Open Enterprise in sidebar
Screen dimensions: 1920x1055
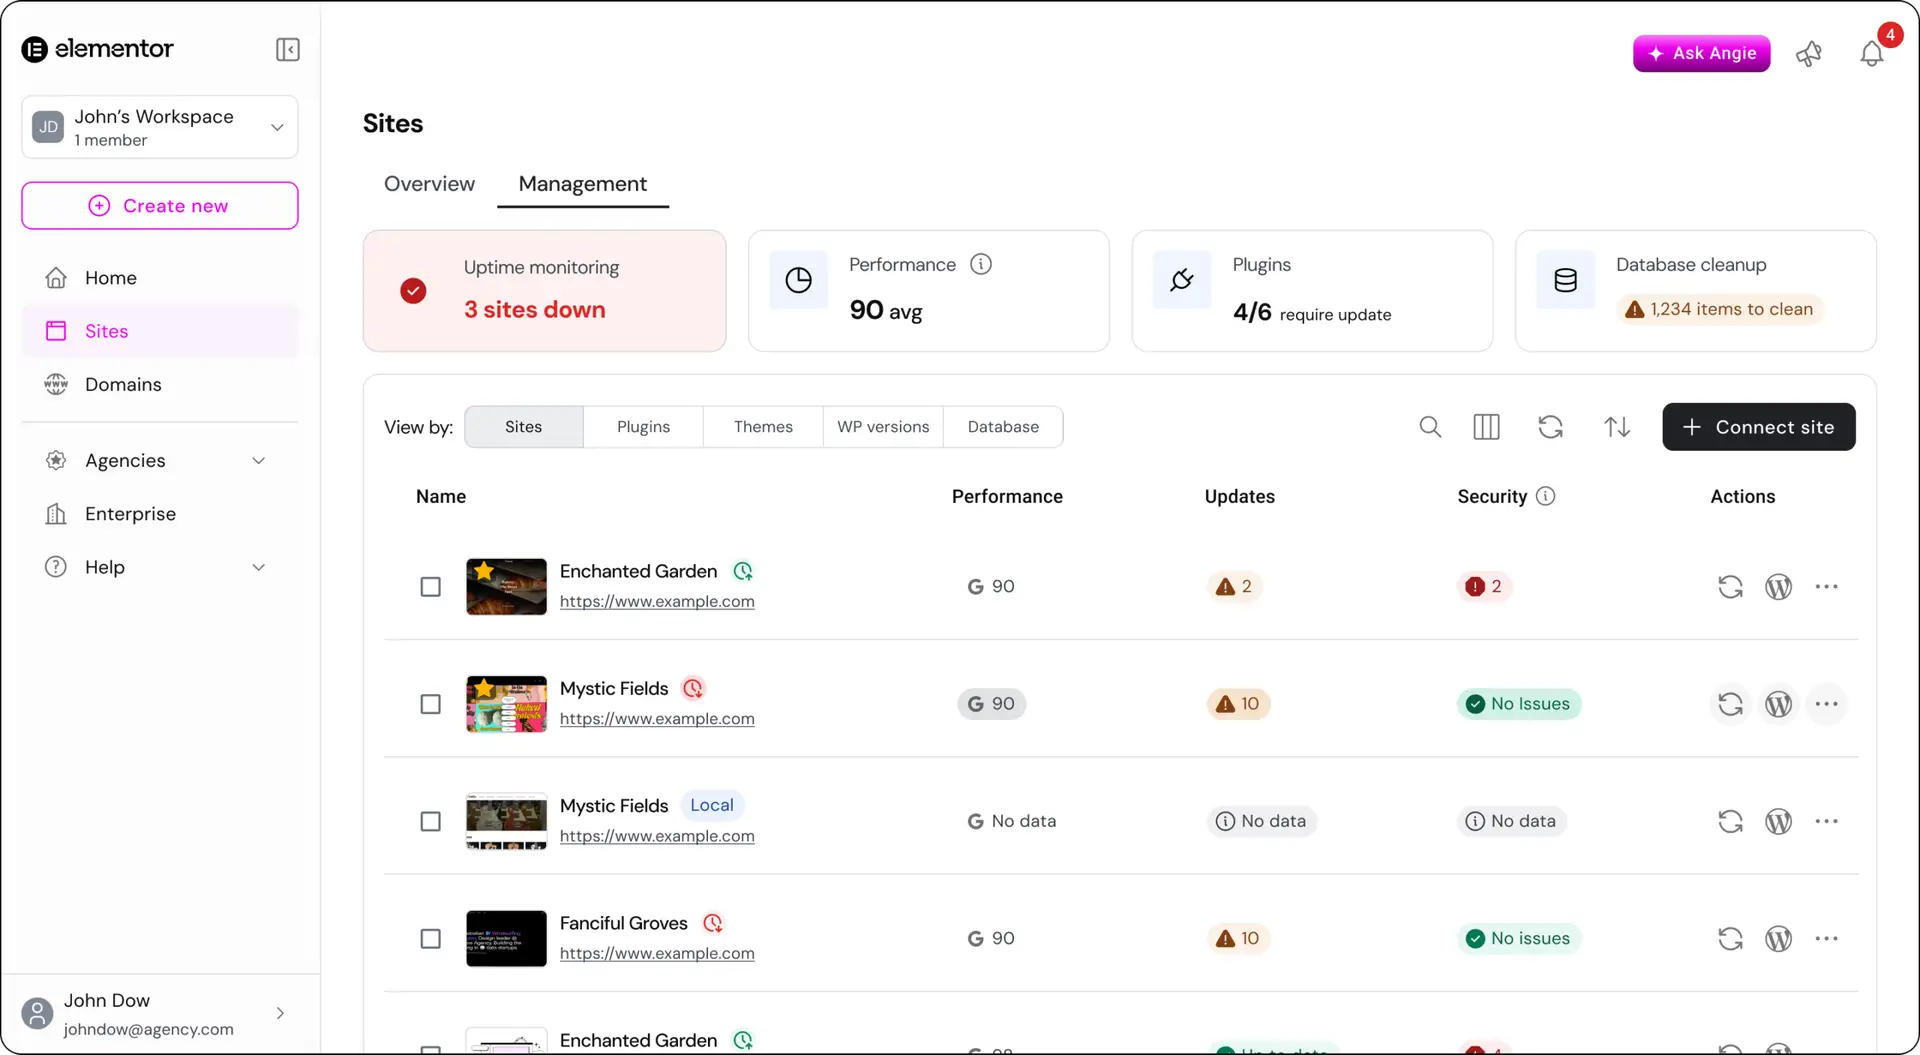point(160,514)
